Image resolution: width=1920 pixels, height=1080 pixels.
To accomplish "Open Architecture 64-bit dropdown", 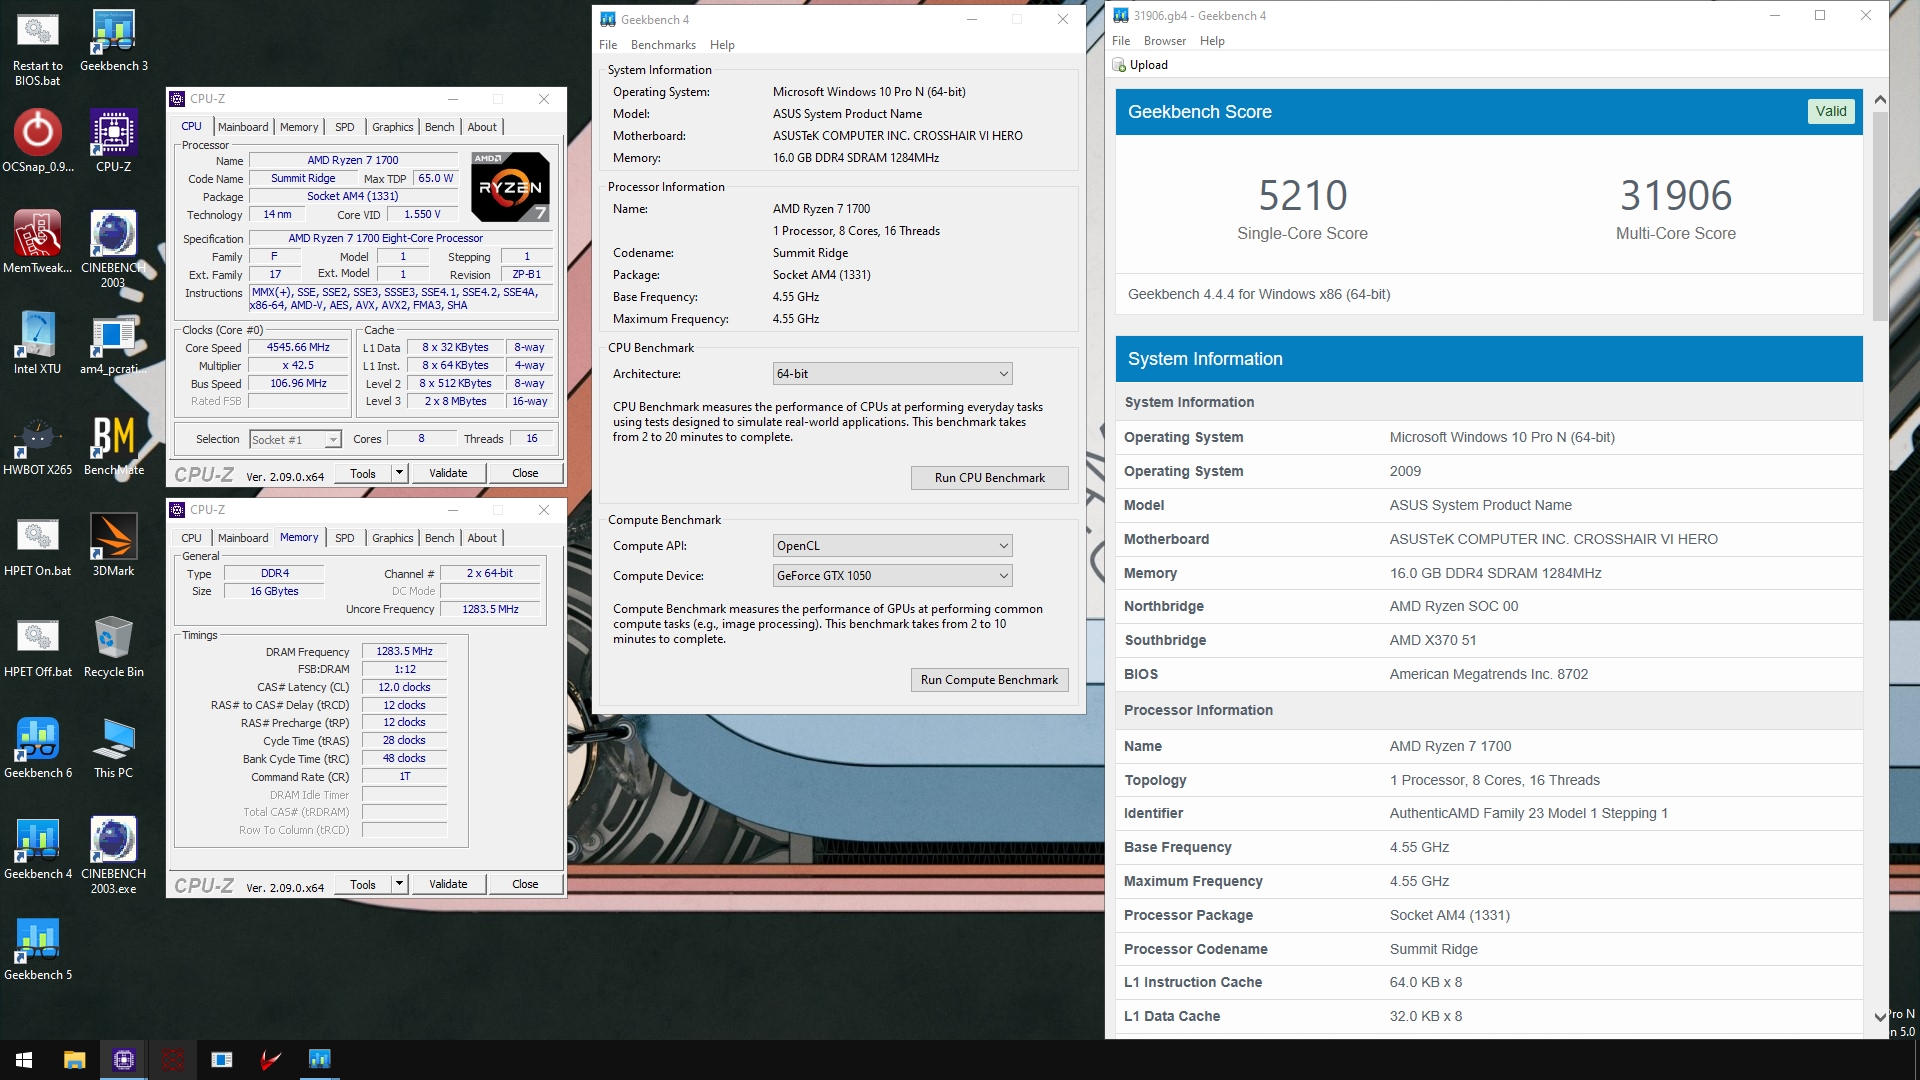I will (892, 374).
